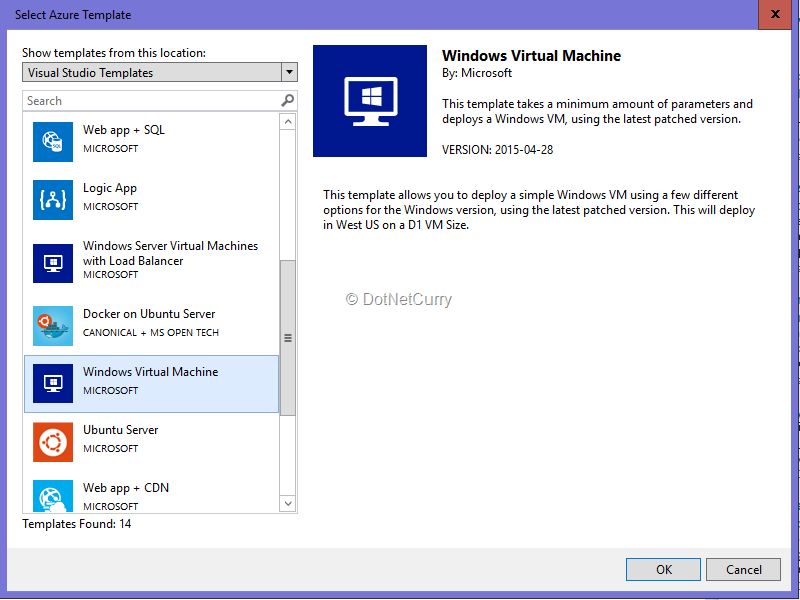800x600 pixels.
Task: Click the large Windows Virtual Machine preview image
Action: tap(370, 101)
